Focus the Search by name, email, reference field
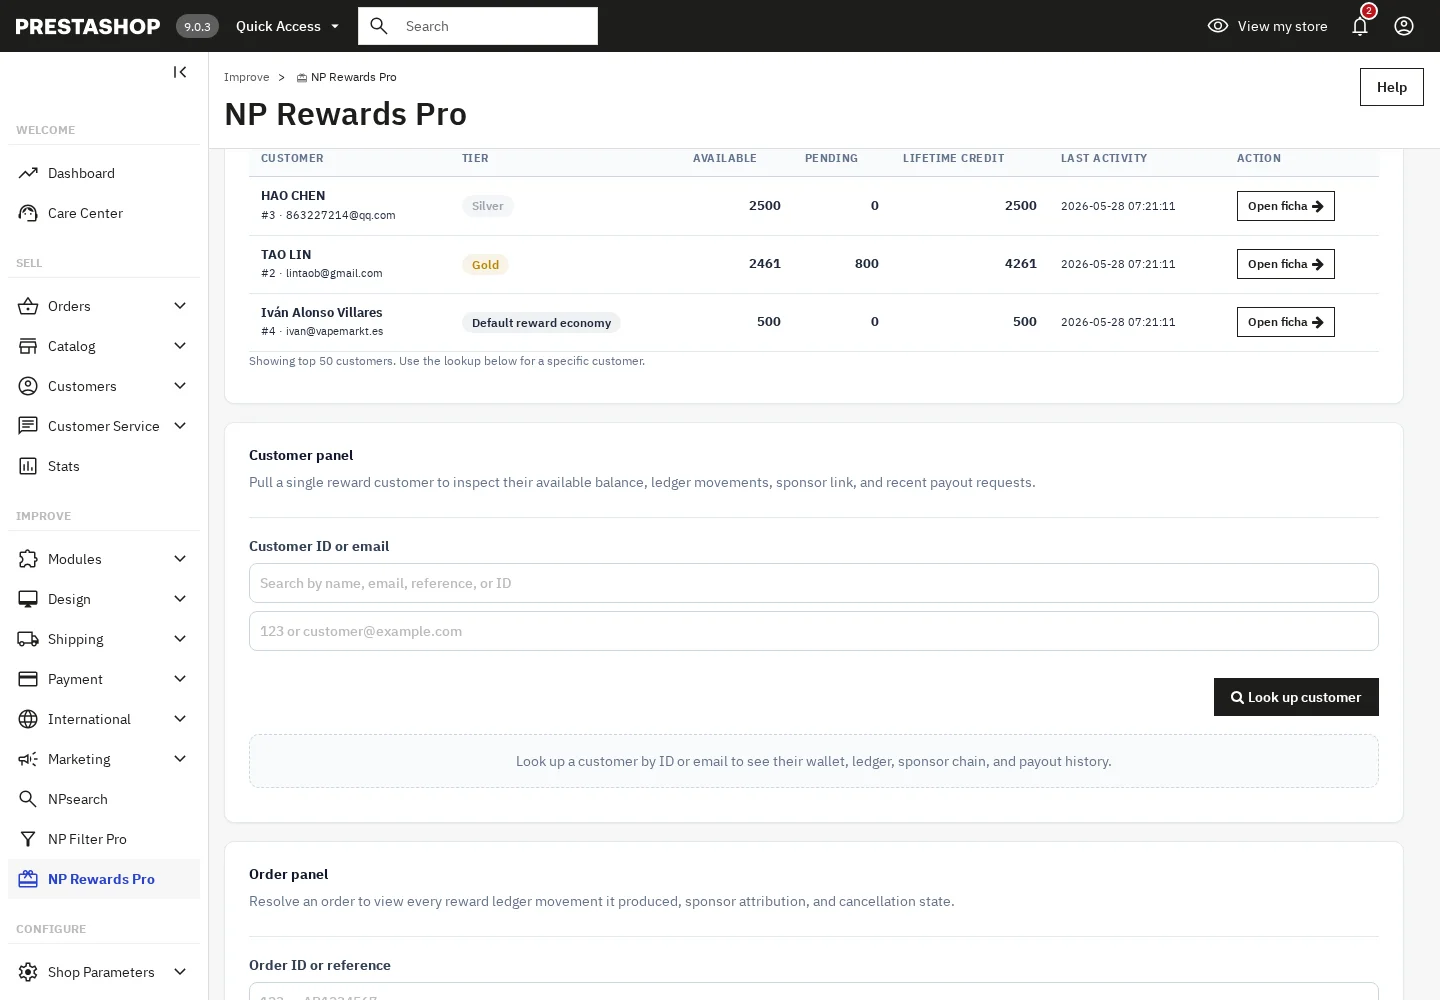This screenshot has width=1440, height=1000. tap(814, 583)
